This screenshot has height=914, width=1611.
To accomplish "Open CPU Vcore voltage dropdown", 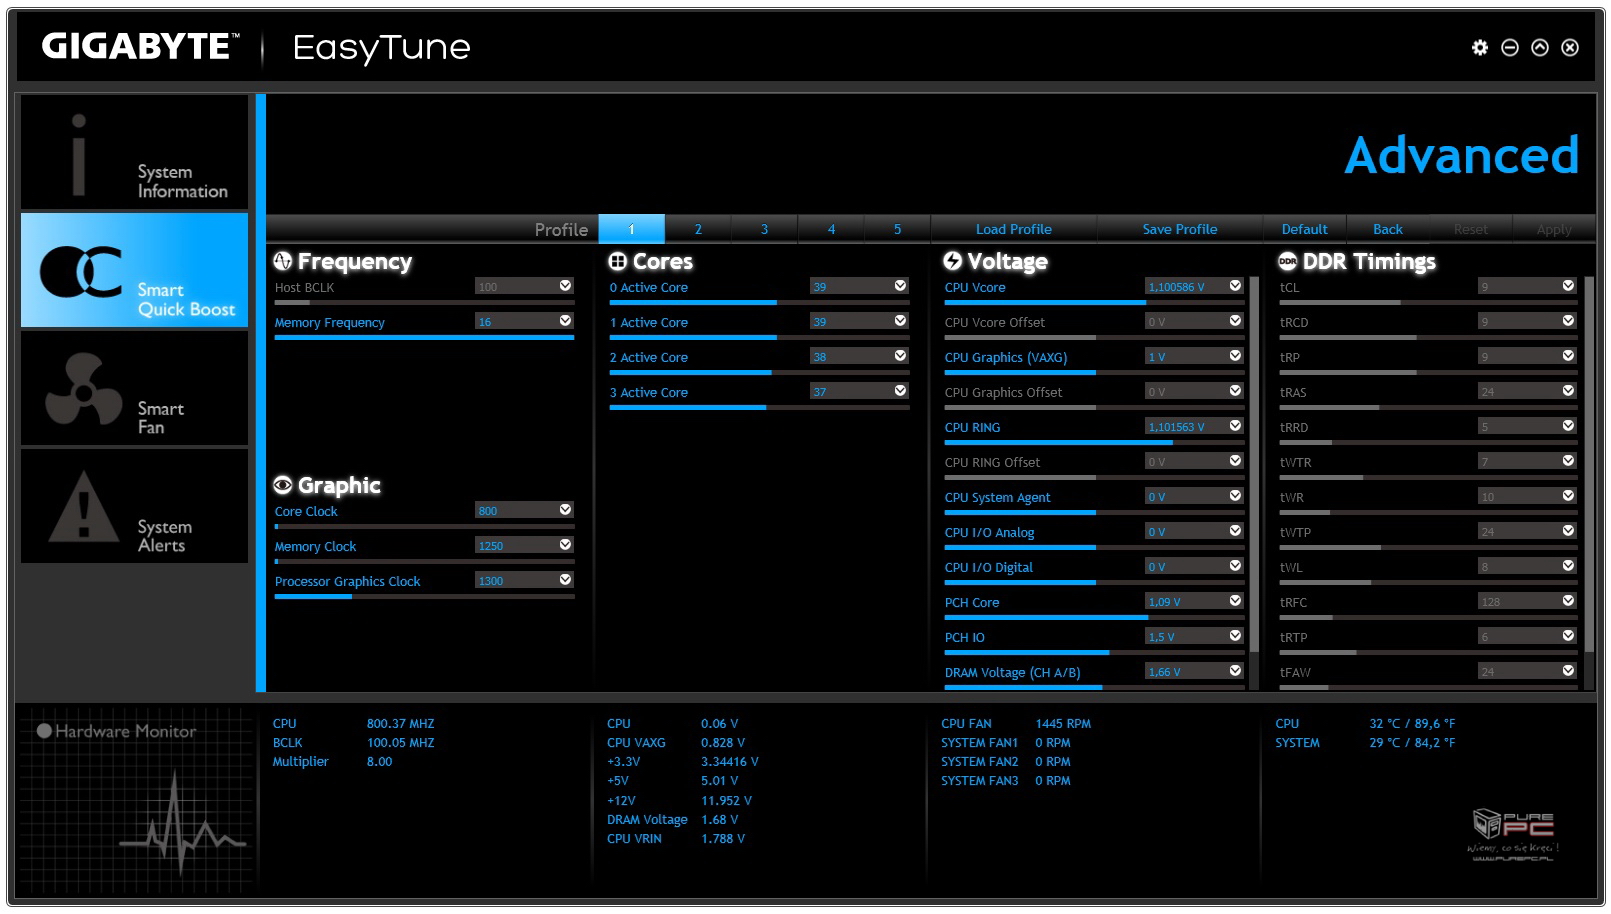I will pos(1235,286).
